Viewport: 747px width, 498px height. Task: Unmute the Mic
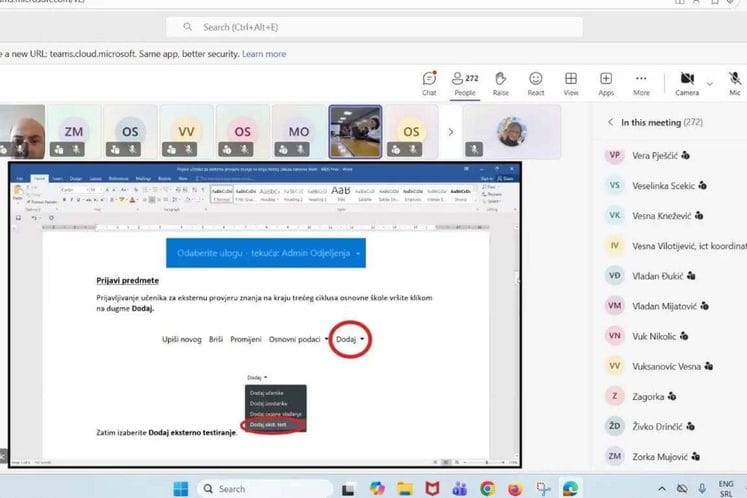click(735, 83)
